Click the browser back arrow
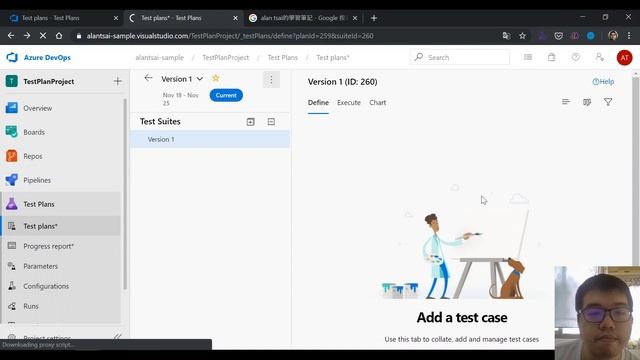The width and height of the screenshot is (640, 360). pyautogui.click(x=11, y=36)
